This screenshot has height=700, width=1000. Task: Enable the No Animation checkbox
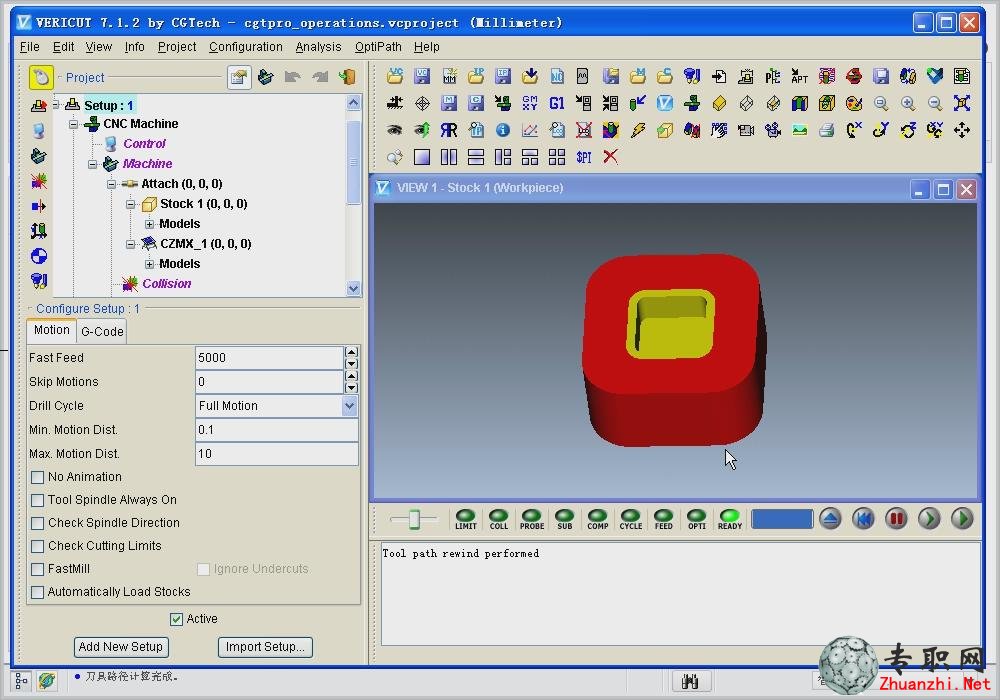tap(38, 477)
